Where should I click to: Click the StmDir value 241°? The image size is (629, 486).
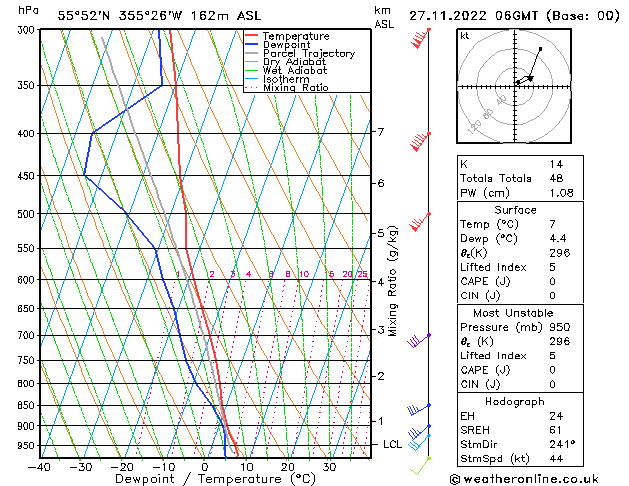tap(562, 445)
